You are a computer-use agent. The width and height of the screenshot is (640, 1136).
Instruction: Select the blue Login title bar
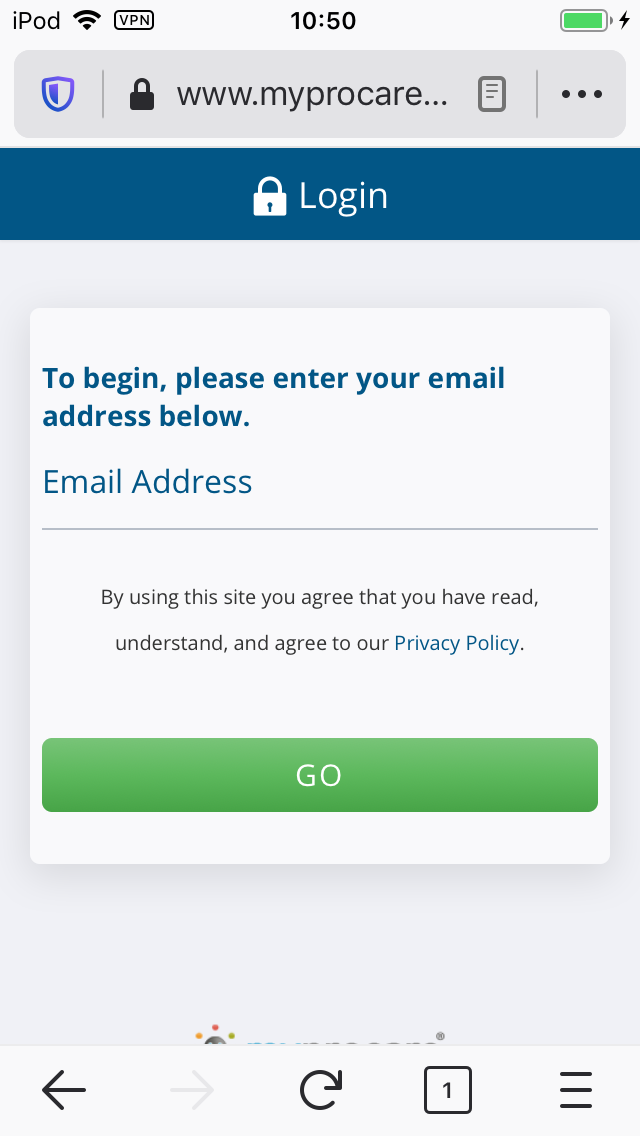coord(320,194)
